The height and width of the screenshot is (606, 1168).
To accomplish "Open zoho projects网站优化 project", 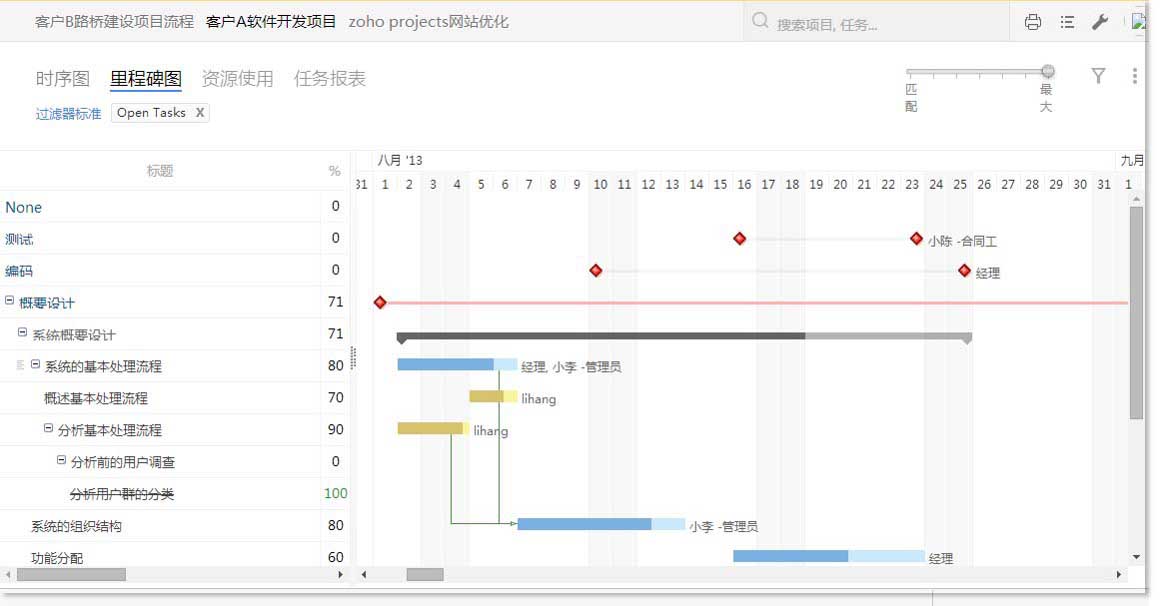I will 428,22.
